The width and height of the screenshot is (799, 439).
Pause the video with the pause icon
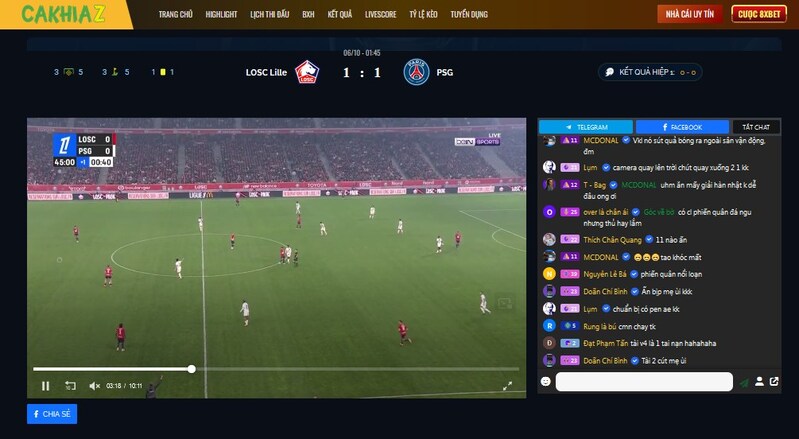click(45, 386)
